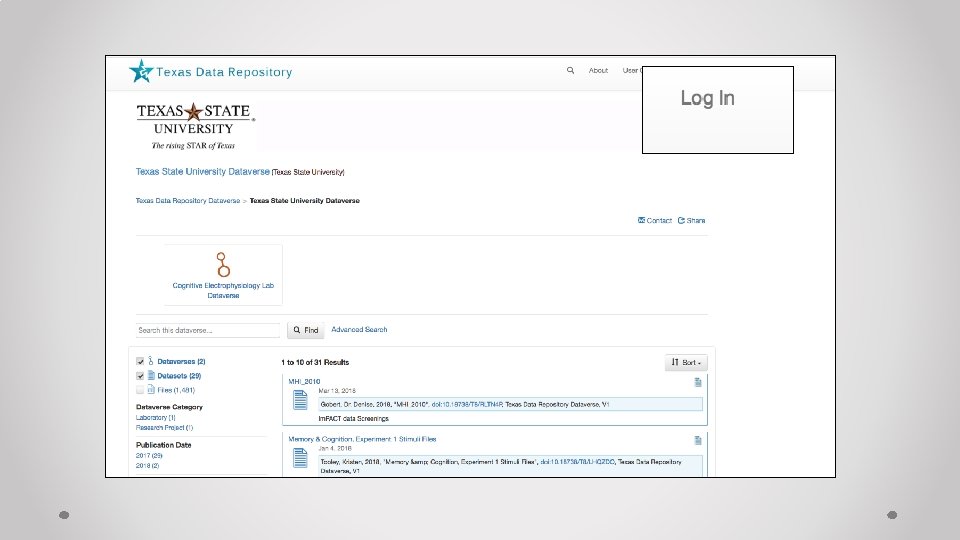Click the Texas State University logo image
Image resolution: width=960 pixels, height=540 pixels.
tap(195, 126)
